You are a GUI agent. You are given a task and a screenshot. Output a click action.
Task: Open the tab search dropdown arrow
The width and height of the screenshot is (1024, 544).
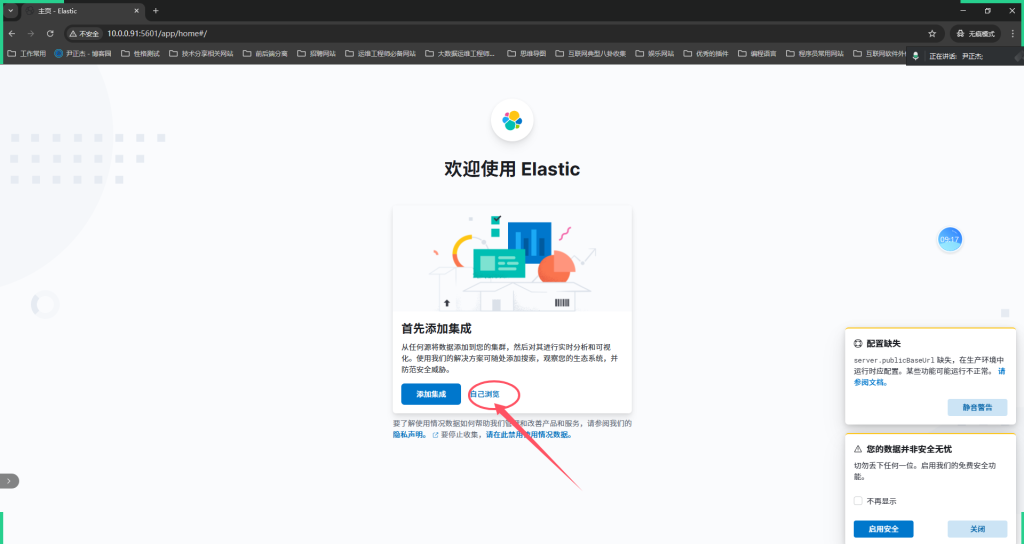click(x=10, y=10)
